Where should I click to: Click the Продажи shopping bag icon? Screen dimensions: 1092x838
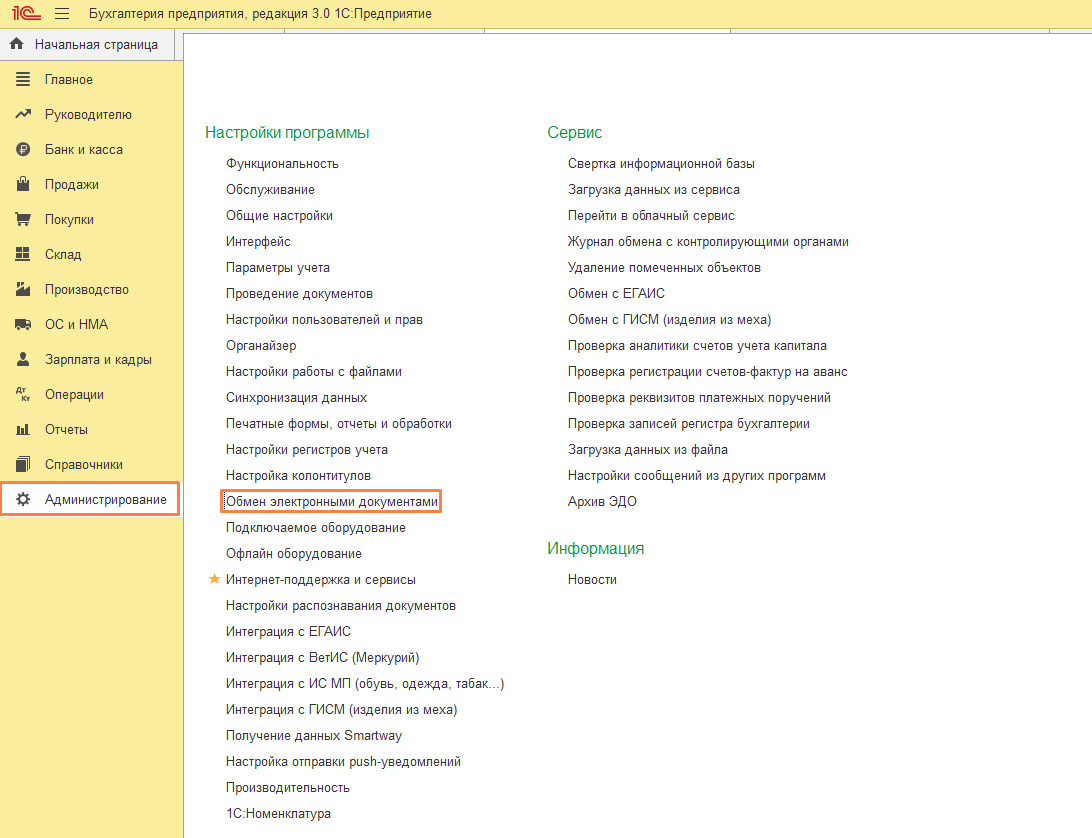(x=23, y=184)
